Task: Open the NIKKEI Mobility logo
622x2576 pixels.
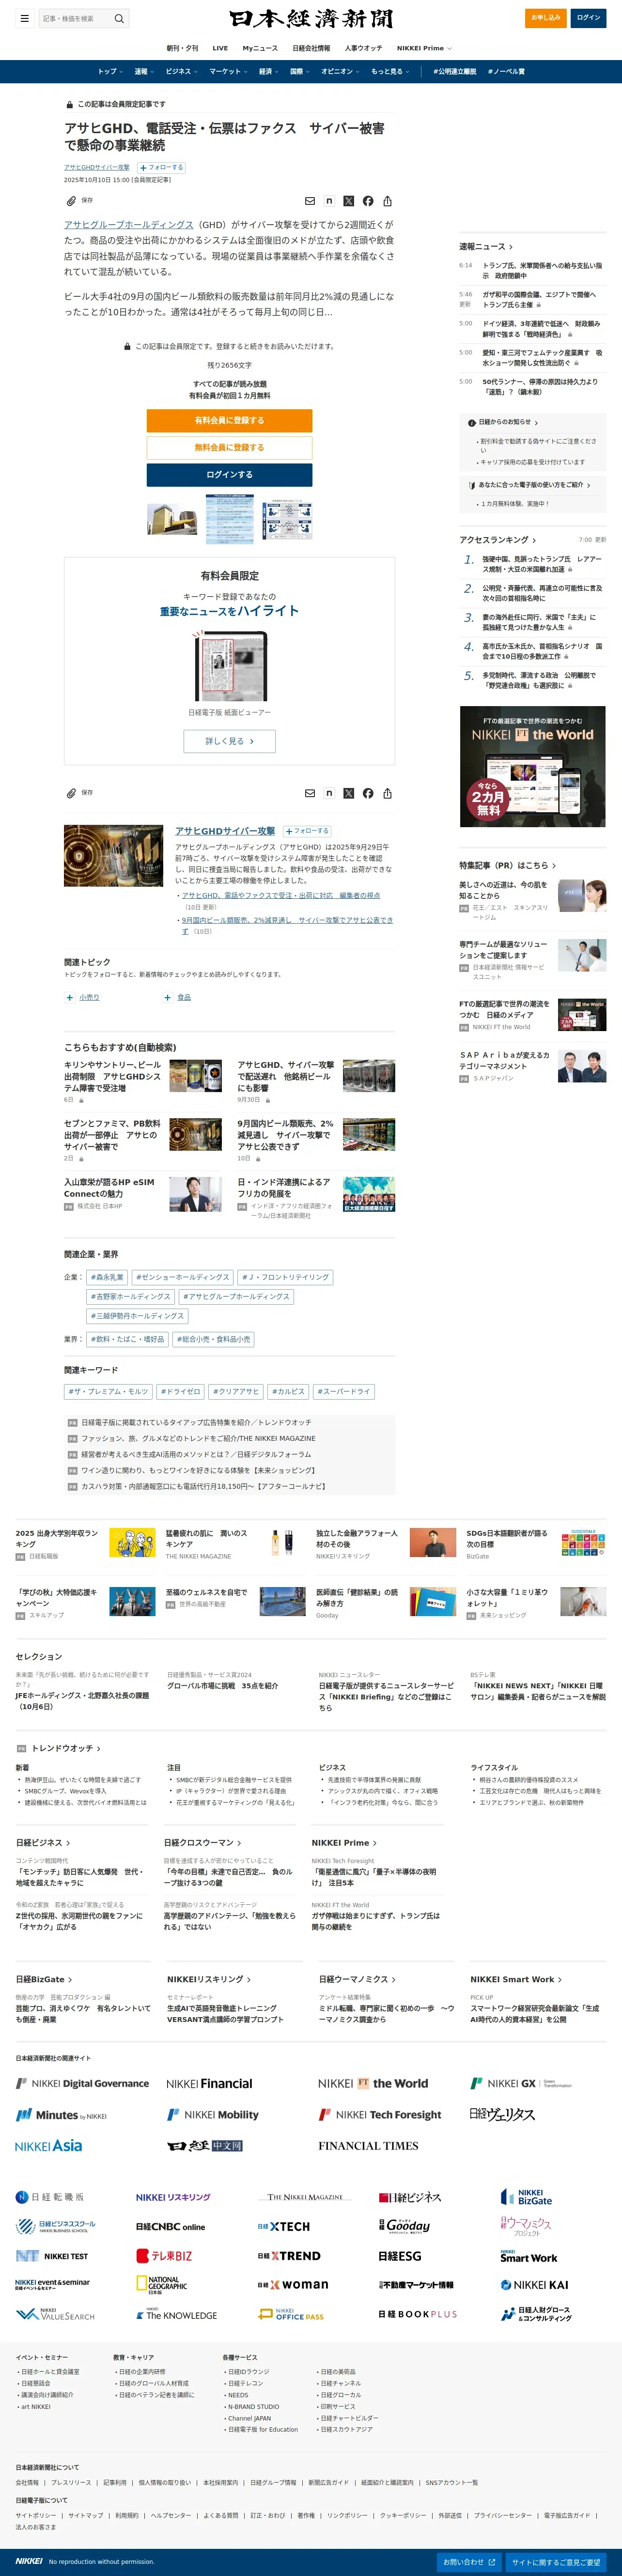Action: pyautogui.click(x=213, y=2114)
